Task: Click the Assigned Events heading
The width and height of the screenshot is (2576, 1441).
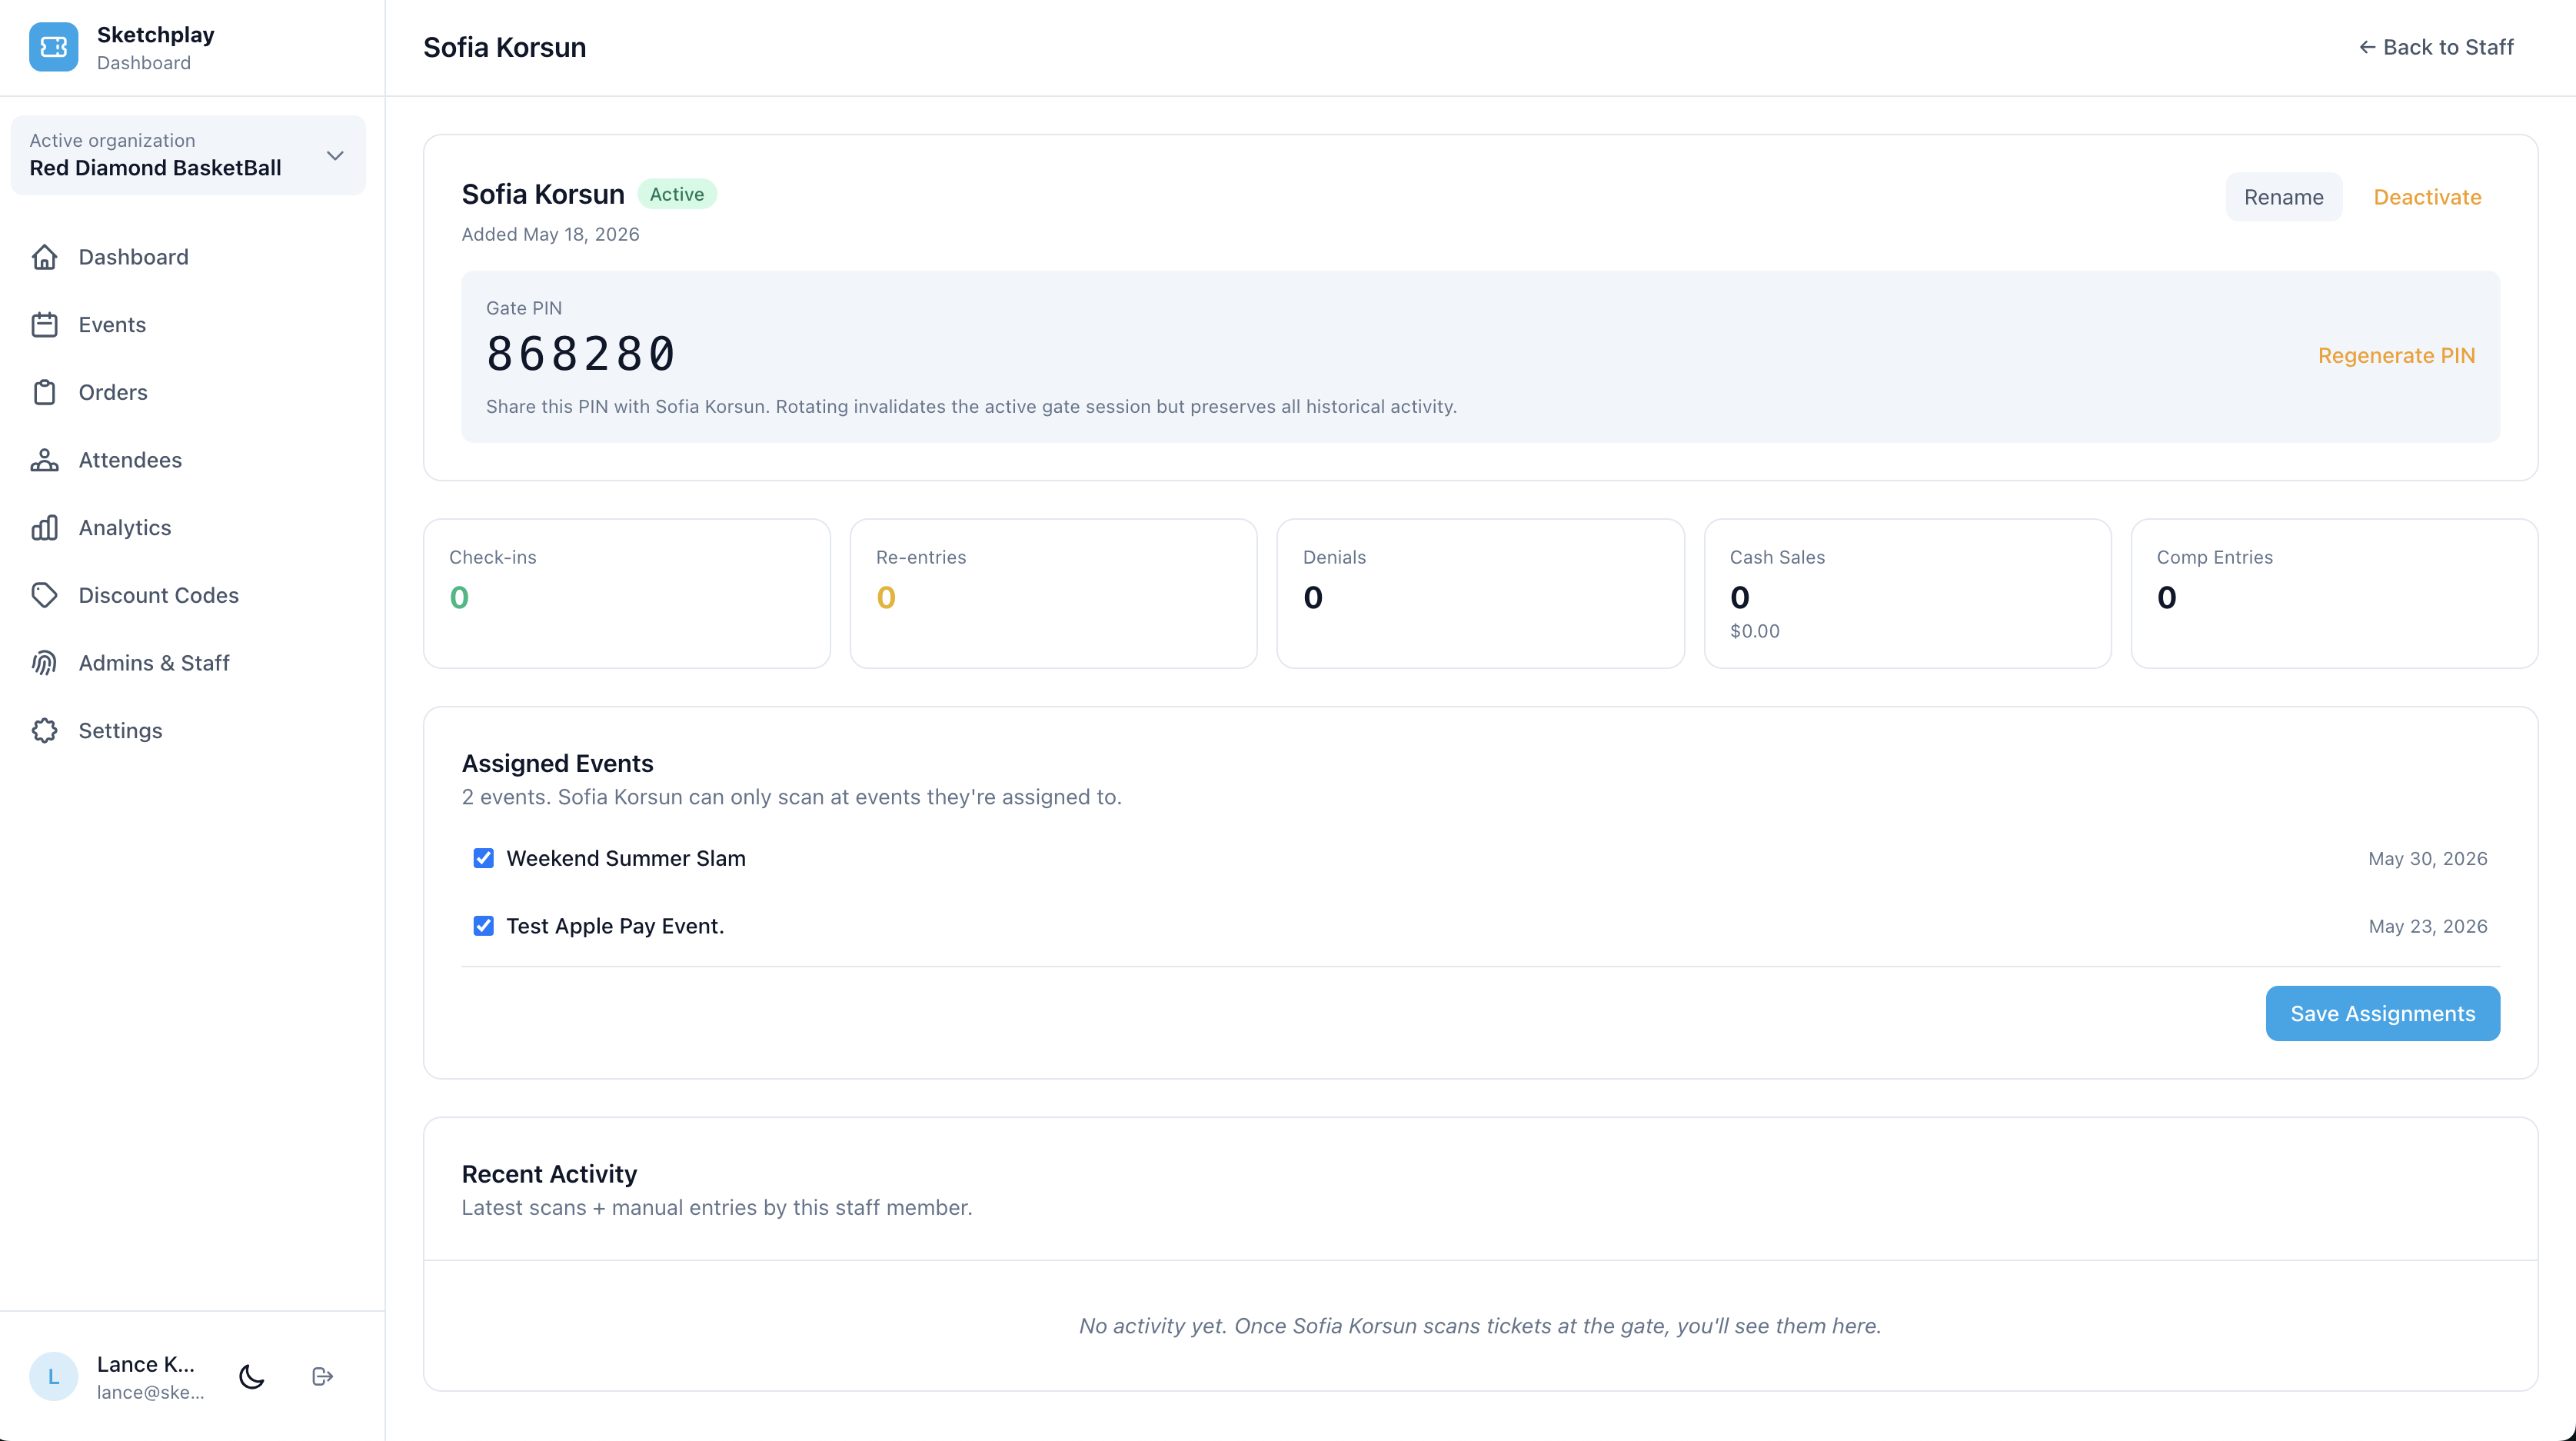Action: coord(557,763)
